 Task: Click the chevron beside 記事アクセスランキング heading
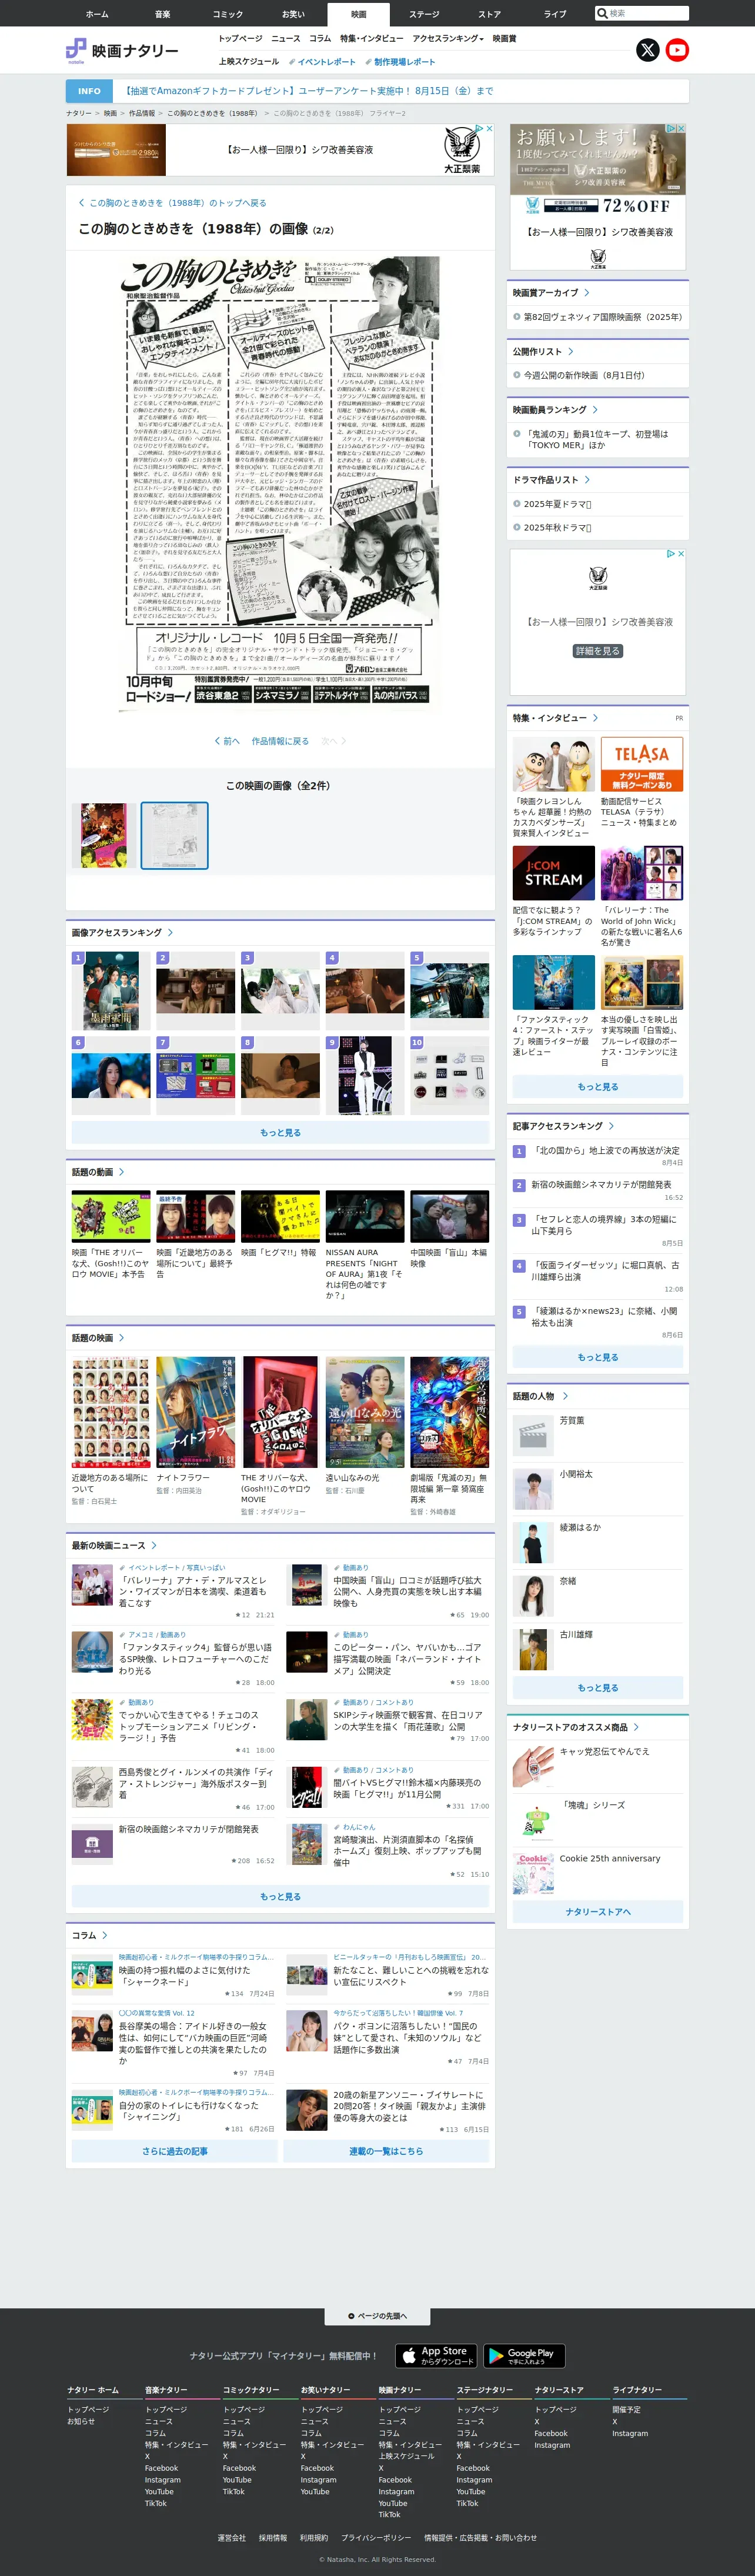point(611,1126)
